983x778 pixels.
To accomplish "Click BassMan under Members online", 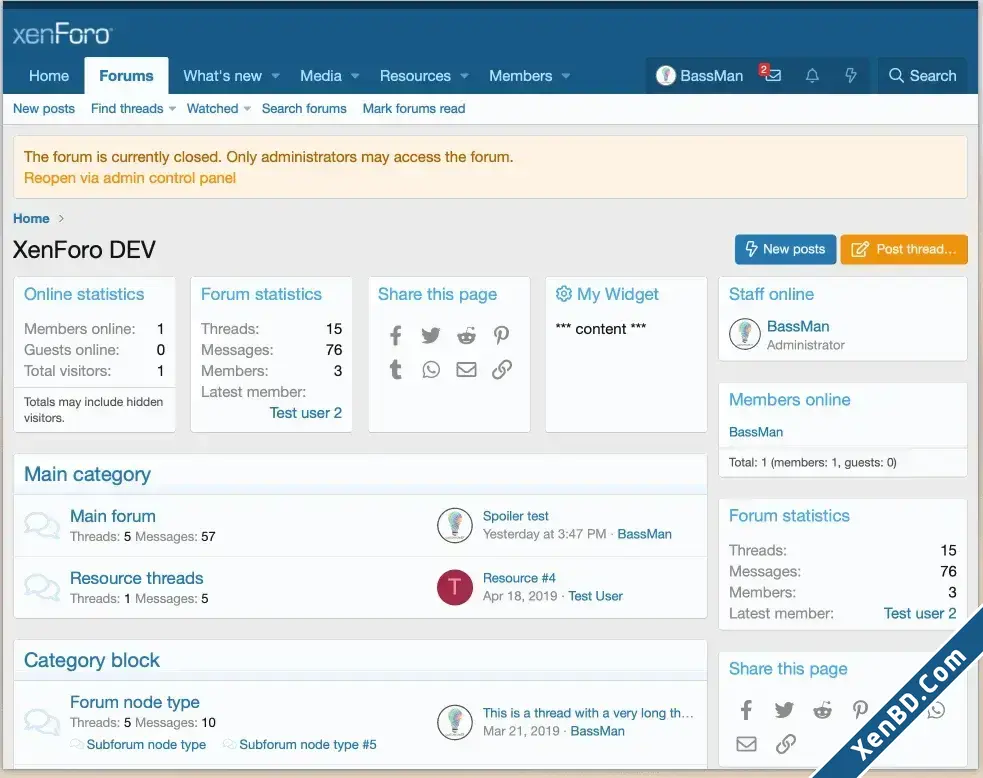I will [755, 432].
